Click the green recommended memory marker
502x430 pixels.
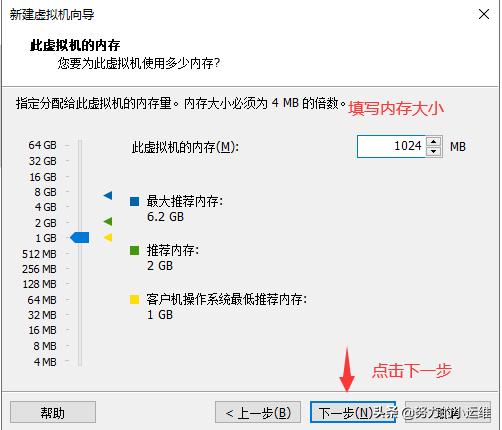108,221
